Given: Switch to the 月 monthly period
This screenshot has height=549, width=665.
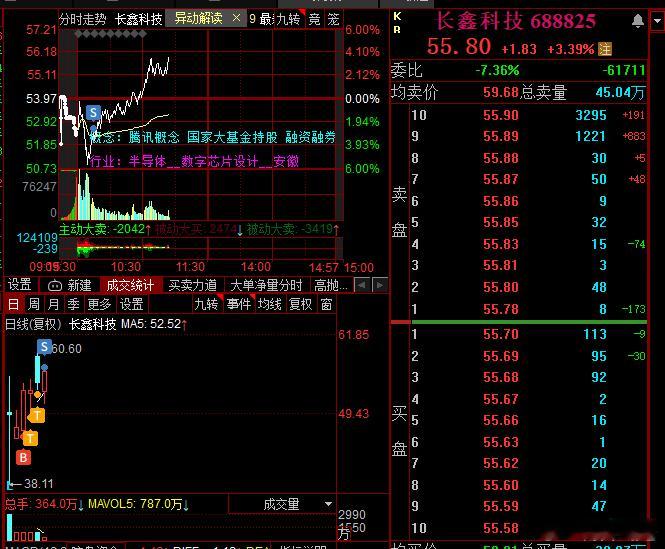Looking at the screenshot, I should [x=53, y=304].
